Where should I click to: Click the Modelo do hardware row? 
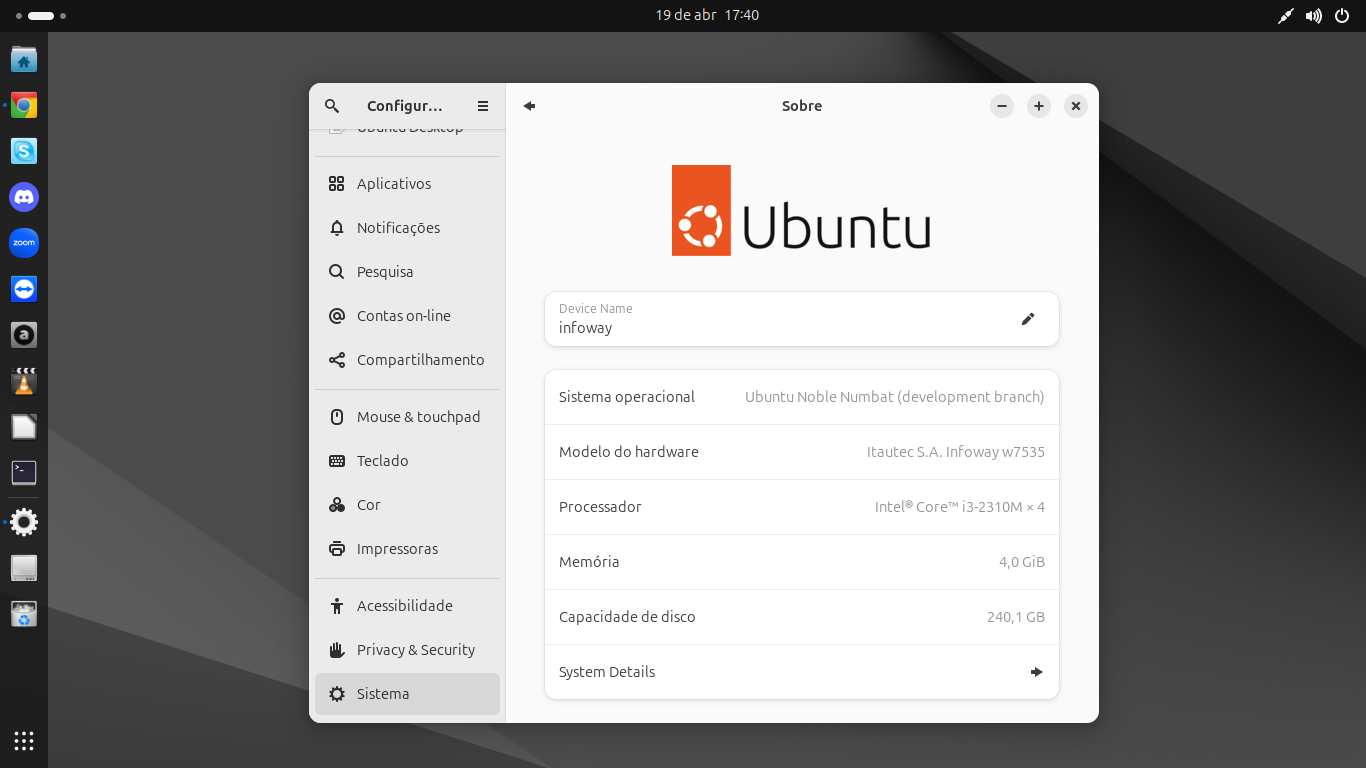tap(802, 452)
